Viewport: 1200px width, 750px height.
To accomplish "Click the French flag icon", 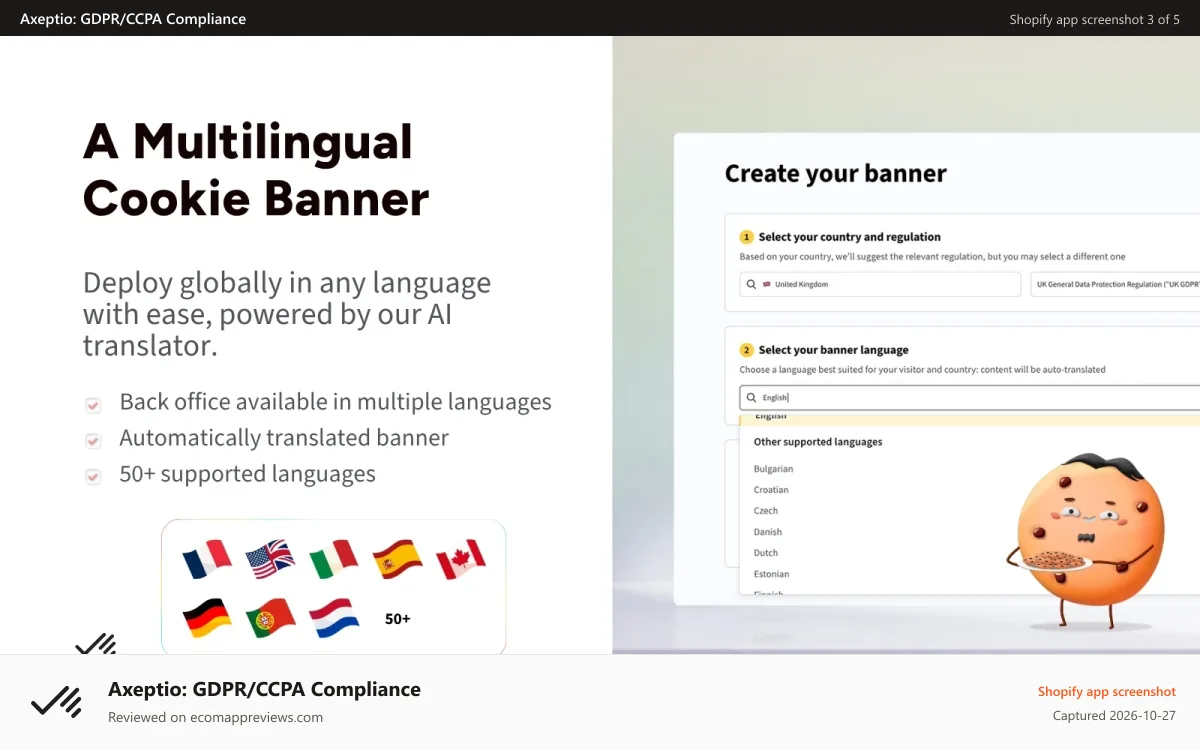I will 207,559.
